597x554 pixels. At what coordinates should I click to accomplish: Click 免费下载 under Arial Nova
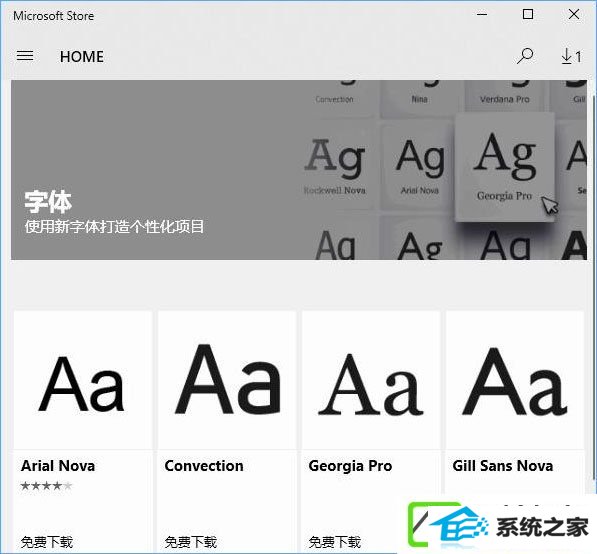tap(46, 541)
